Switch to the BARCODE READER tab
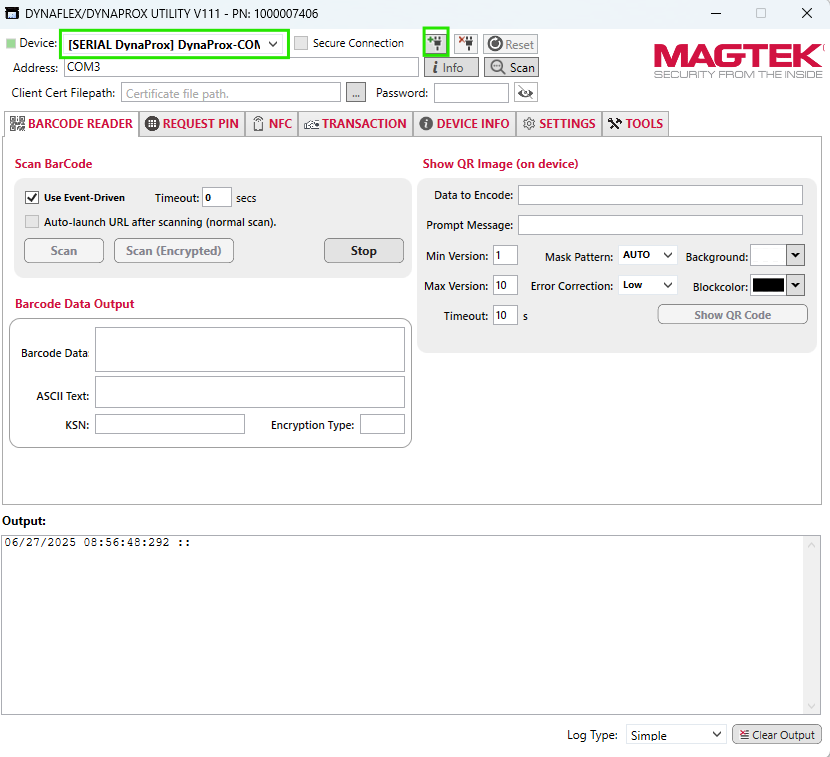Viewport: 830px width, 757px height. pyautogui.click(x=71, y=124)
